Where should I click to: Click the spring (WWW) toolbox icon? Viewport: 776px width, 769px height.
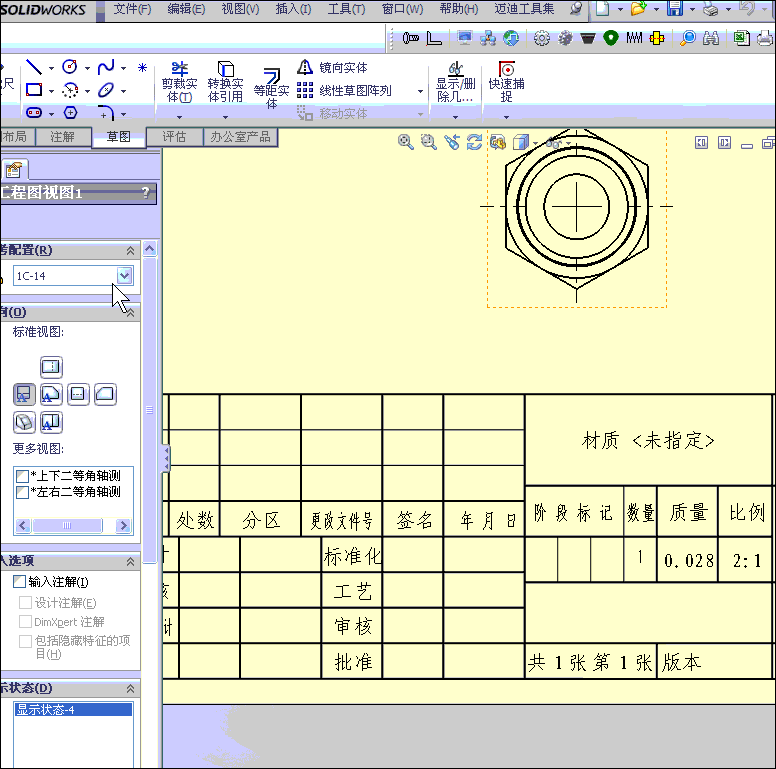(x=634, y=38)
